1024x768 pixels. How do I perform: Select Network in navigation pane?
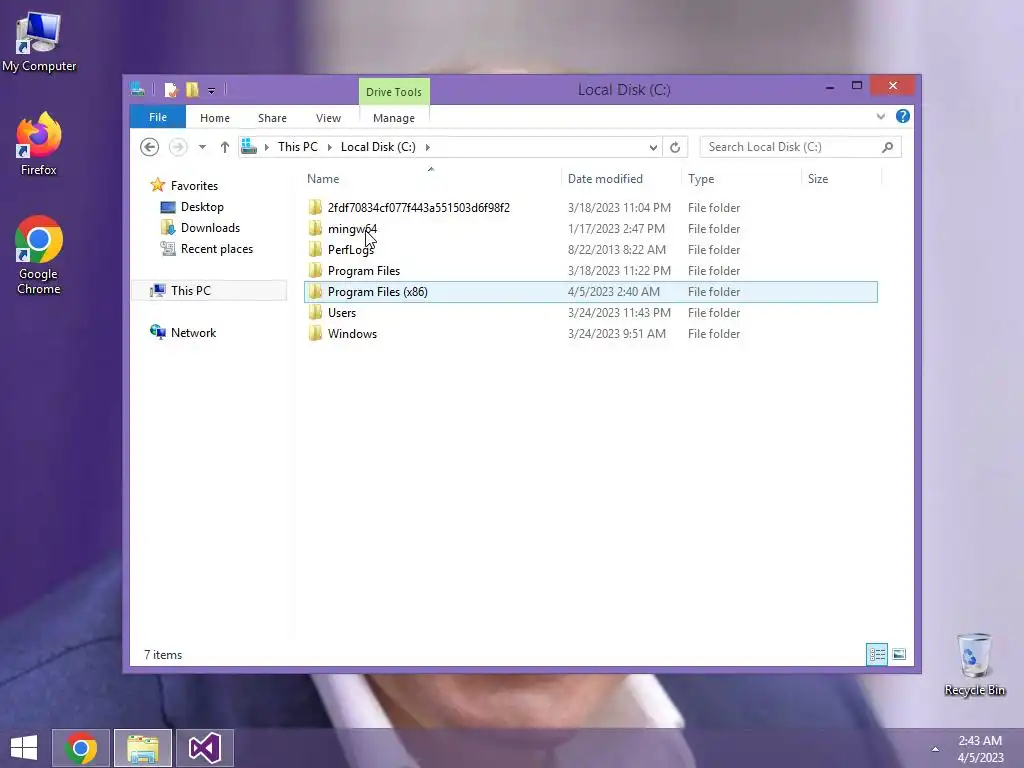tap(193, 332)
